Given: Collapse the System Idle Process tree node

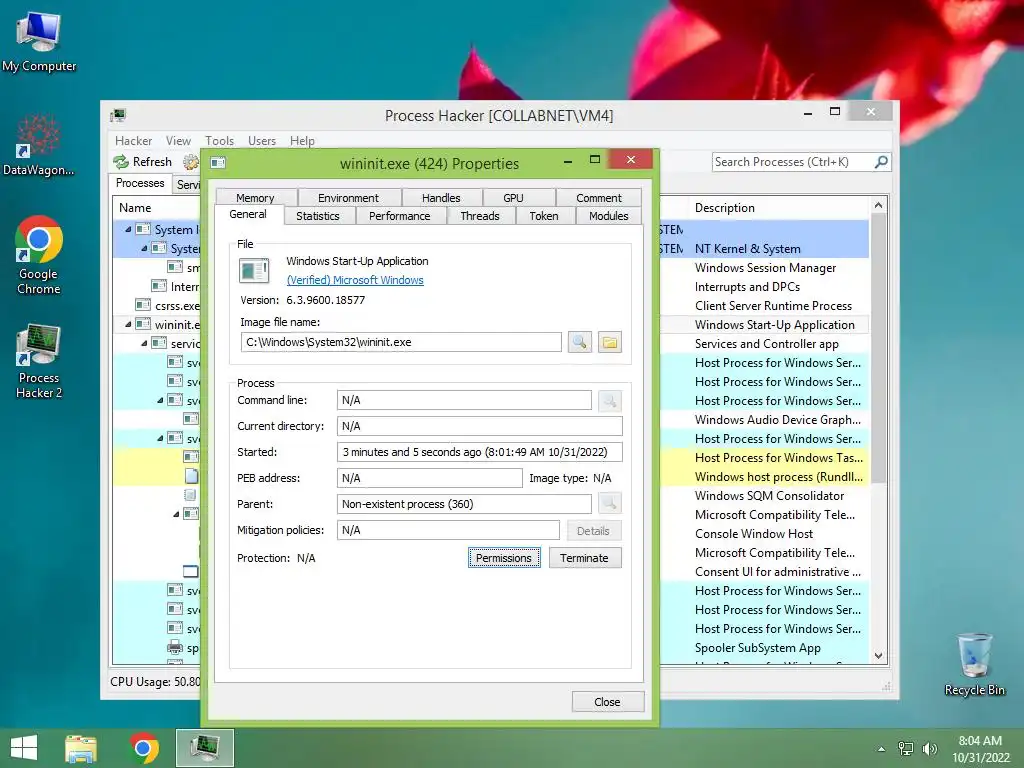Looking at the screenshot, I should click(x=128, y=229).
